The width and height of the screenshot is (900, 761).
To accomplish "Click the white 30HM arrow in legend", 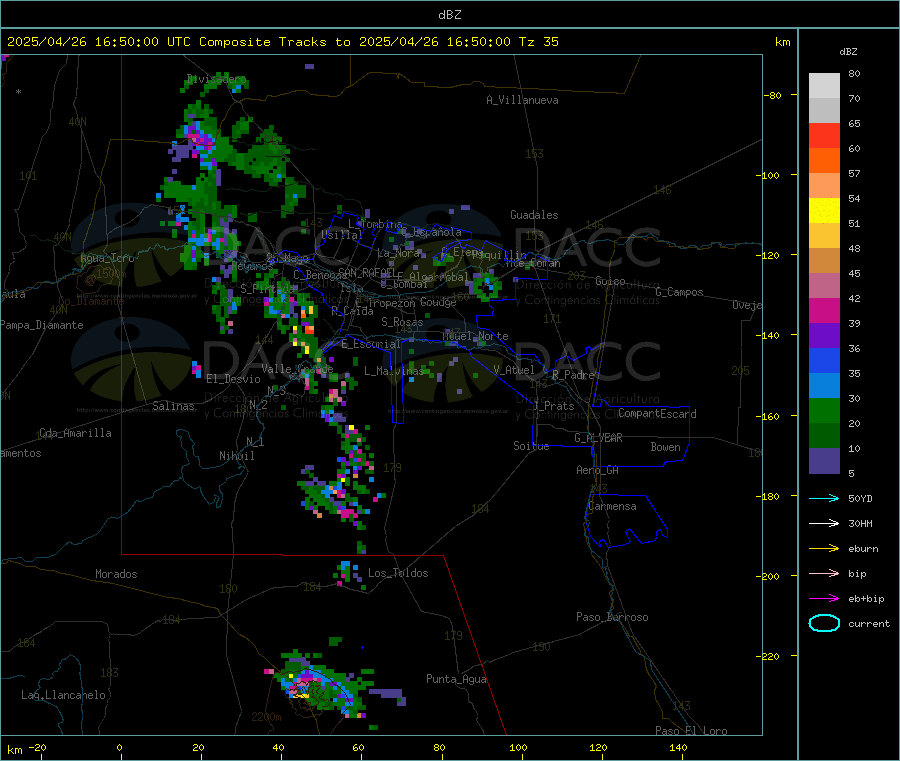I will (824, 523).
